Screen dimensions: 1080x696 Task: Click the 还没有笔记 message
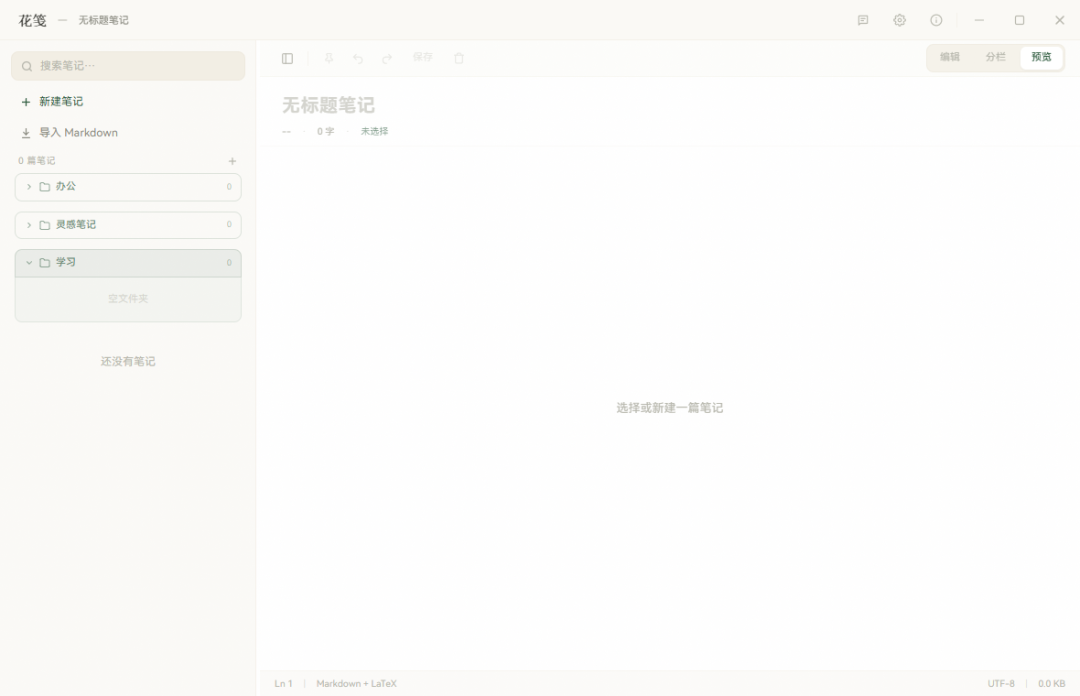coord(128,362)
